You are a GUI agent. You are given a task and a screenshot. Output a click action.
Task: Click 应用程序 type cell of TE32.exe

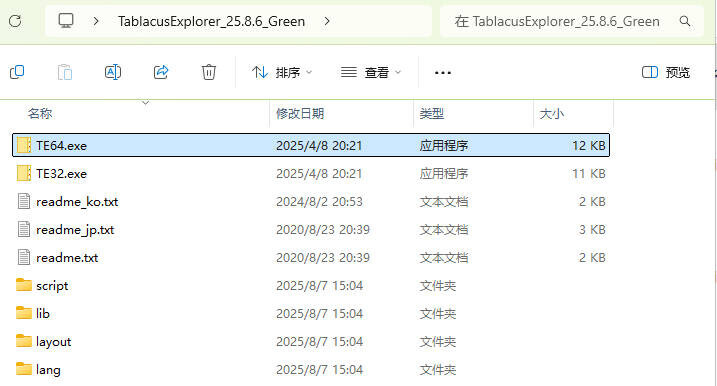pos(444,173)
